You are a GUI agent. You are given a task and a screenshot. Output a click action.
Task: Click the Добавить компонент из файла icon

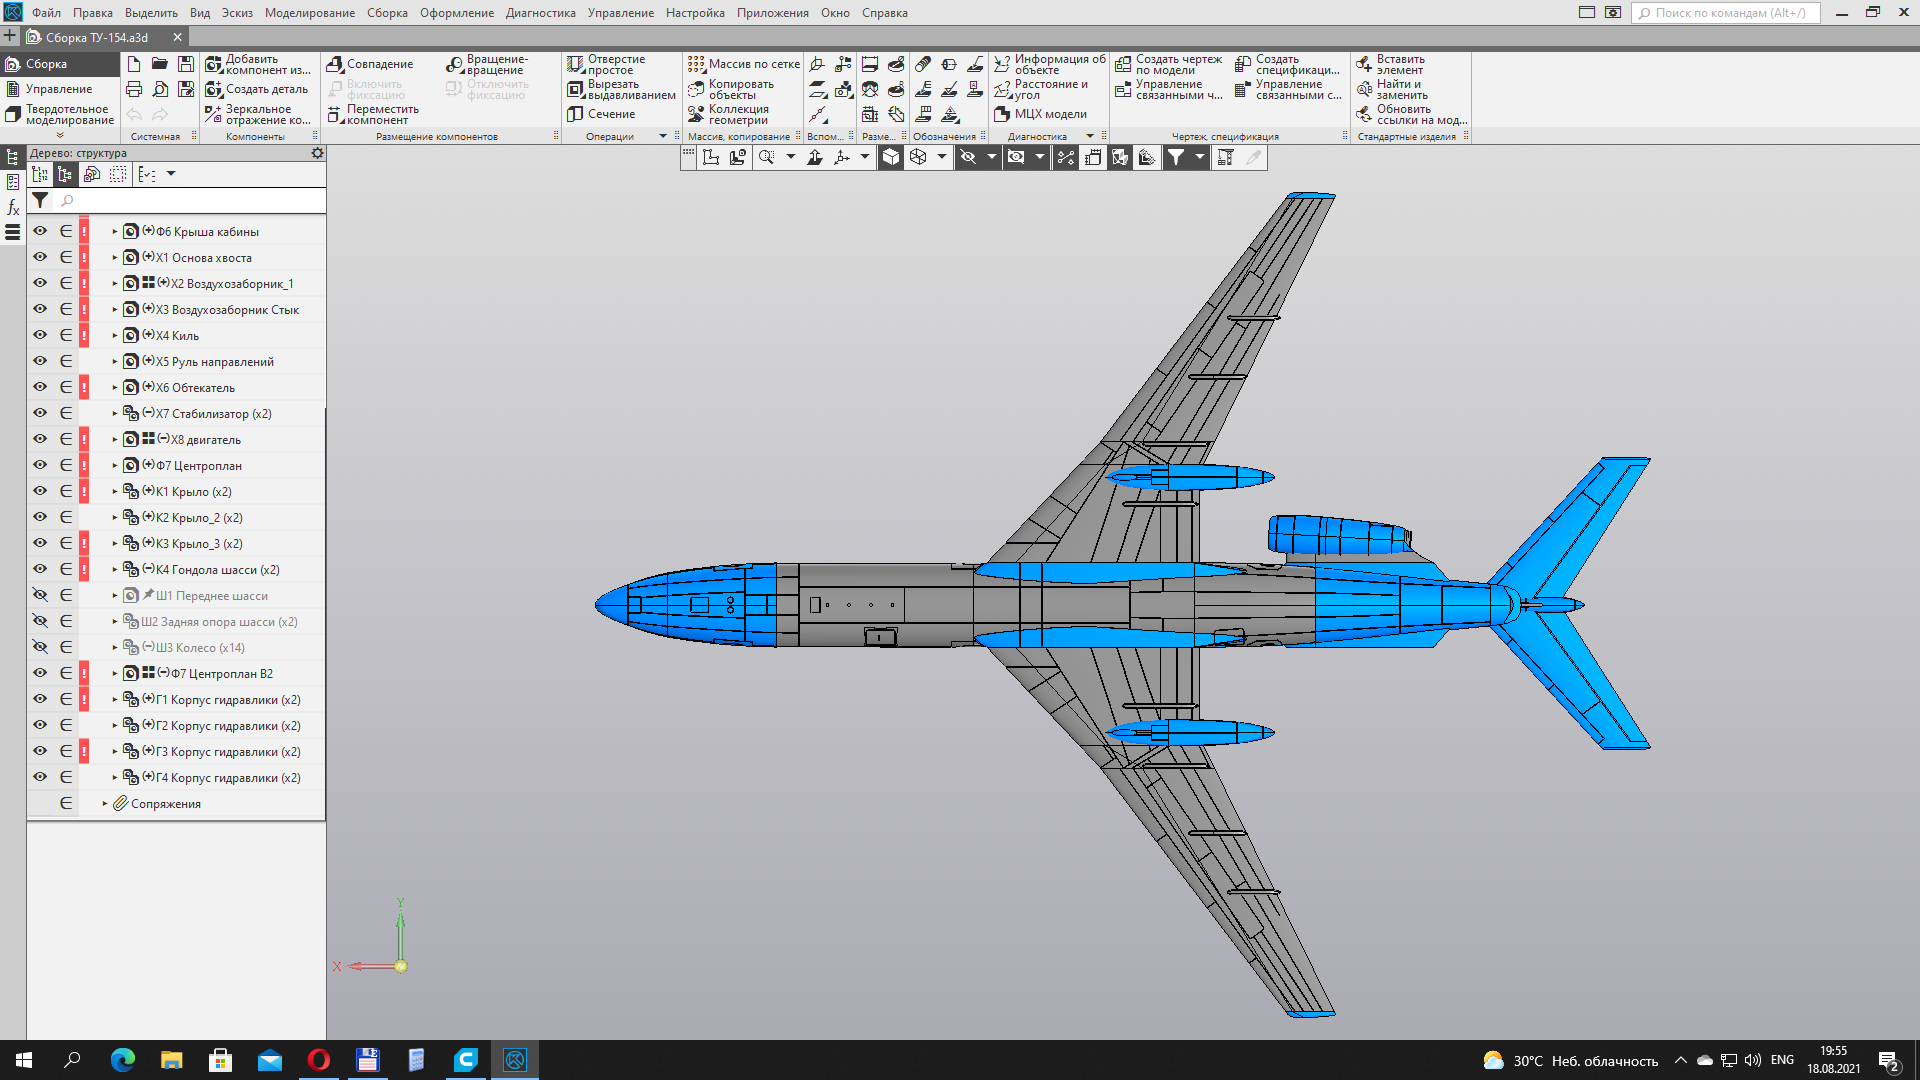coord(213,64)
